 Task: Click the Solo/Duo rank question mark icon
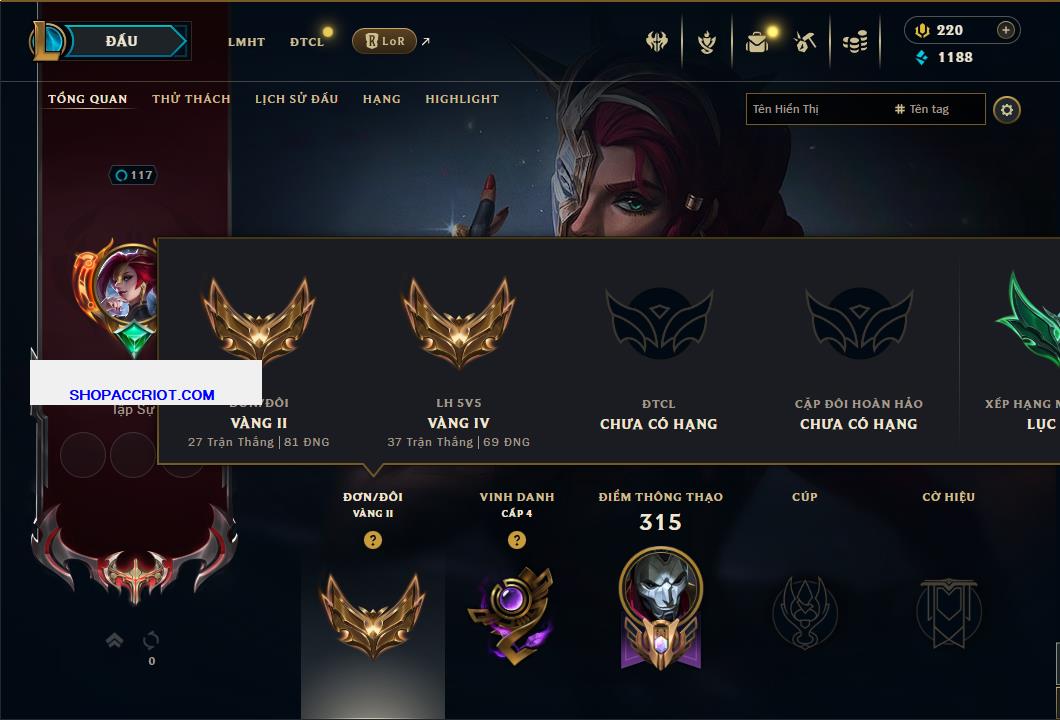coord(372,539)
